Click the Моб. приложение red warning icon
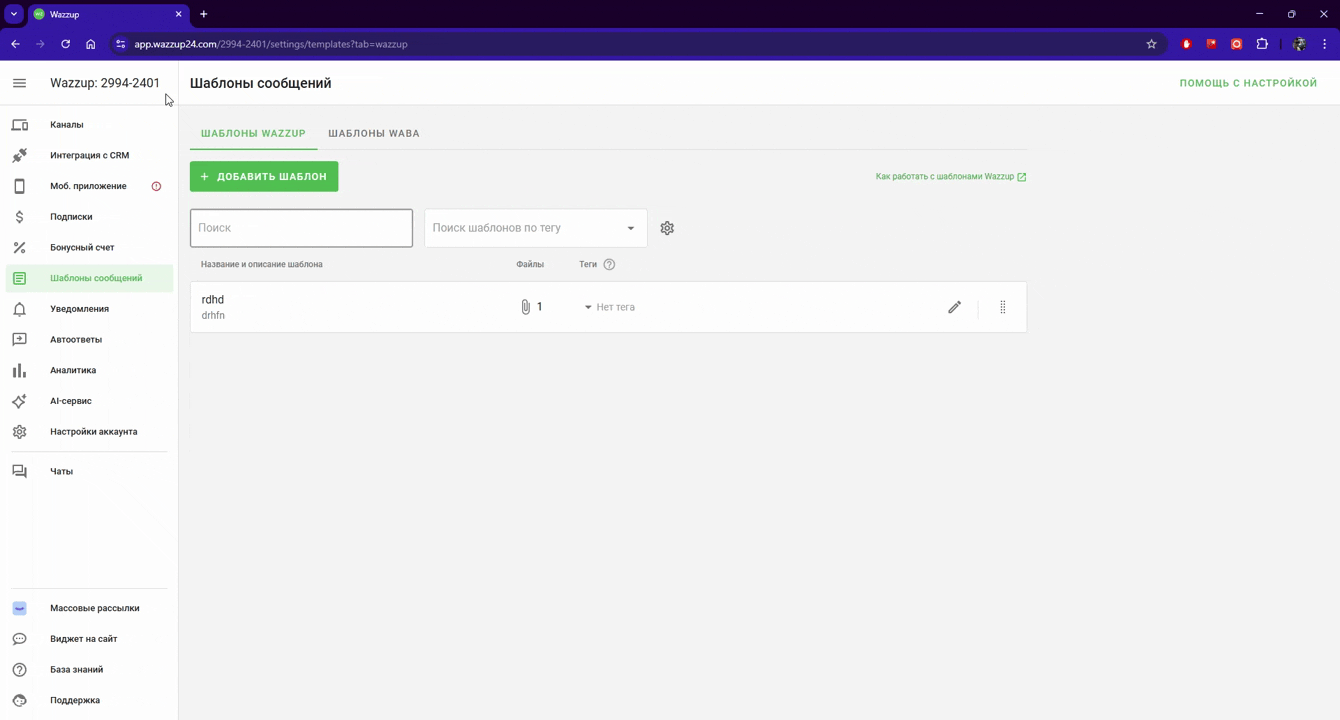 pyautogui.click(x=156, y=186)
